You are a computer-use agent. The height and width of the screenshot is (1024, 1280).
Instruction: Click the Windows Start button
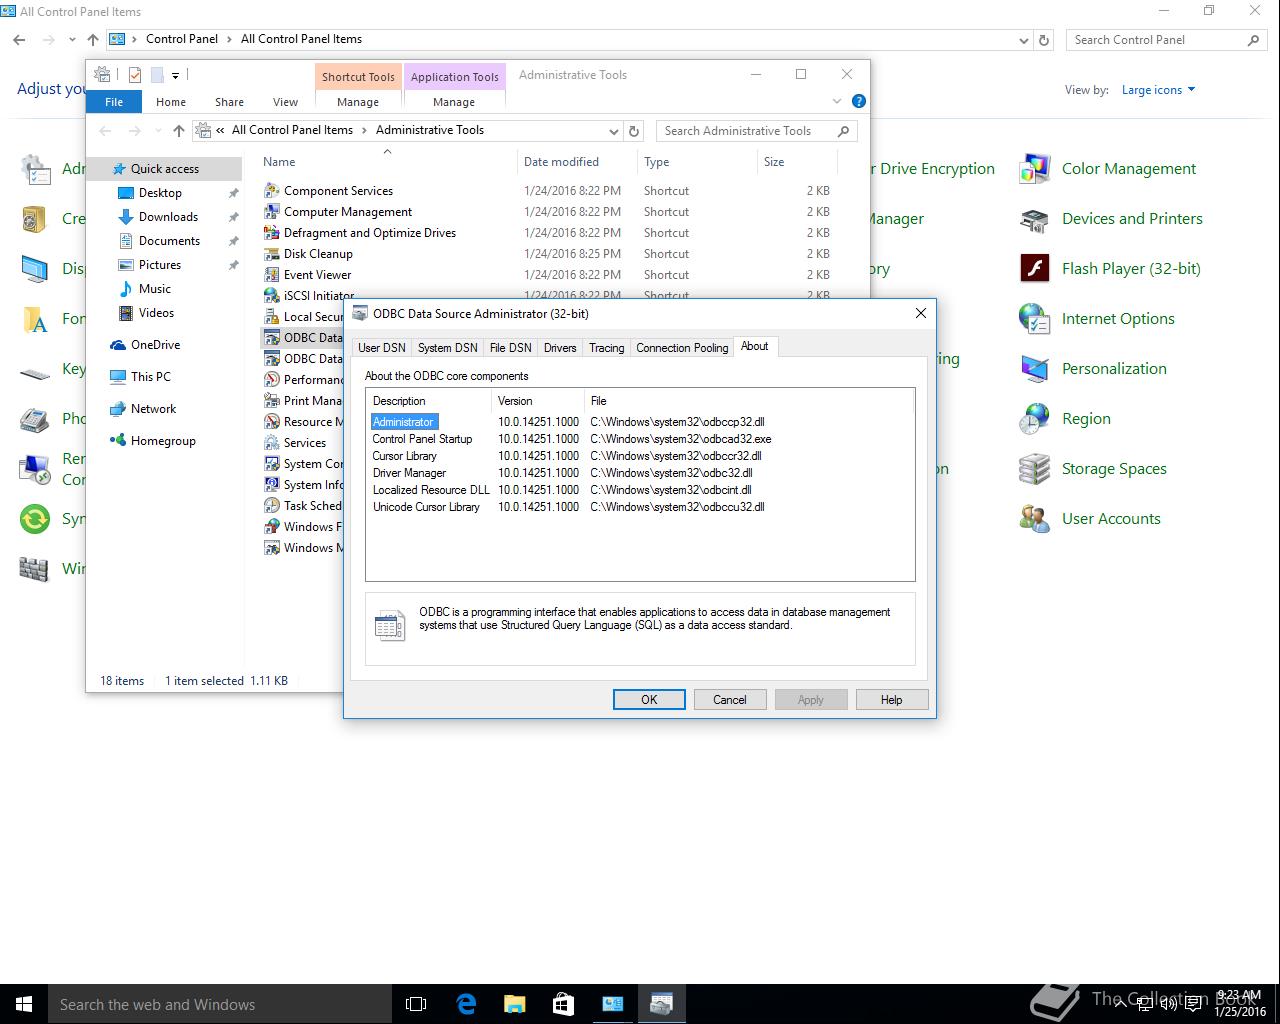[x=24, y=1004]
